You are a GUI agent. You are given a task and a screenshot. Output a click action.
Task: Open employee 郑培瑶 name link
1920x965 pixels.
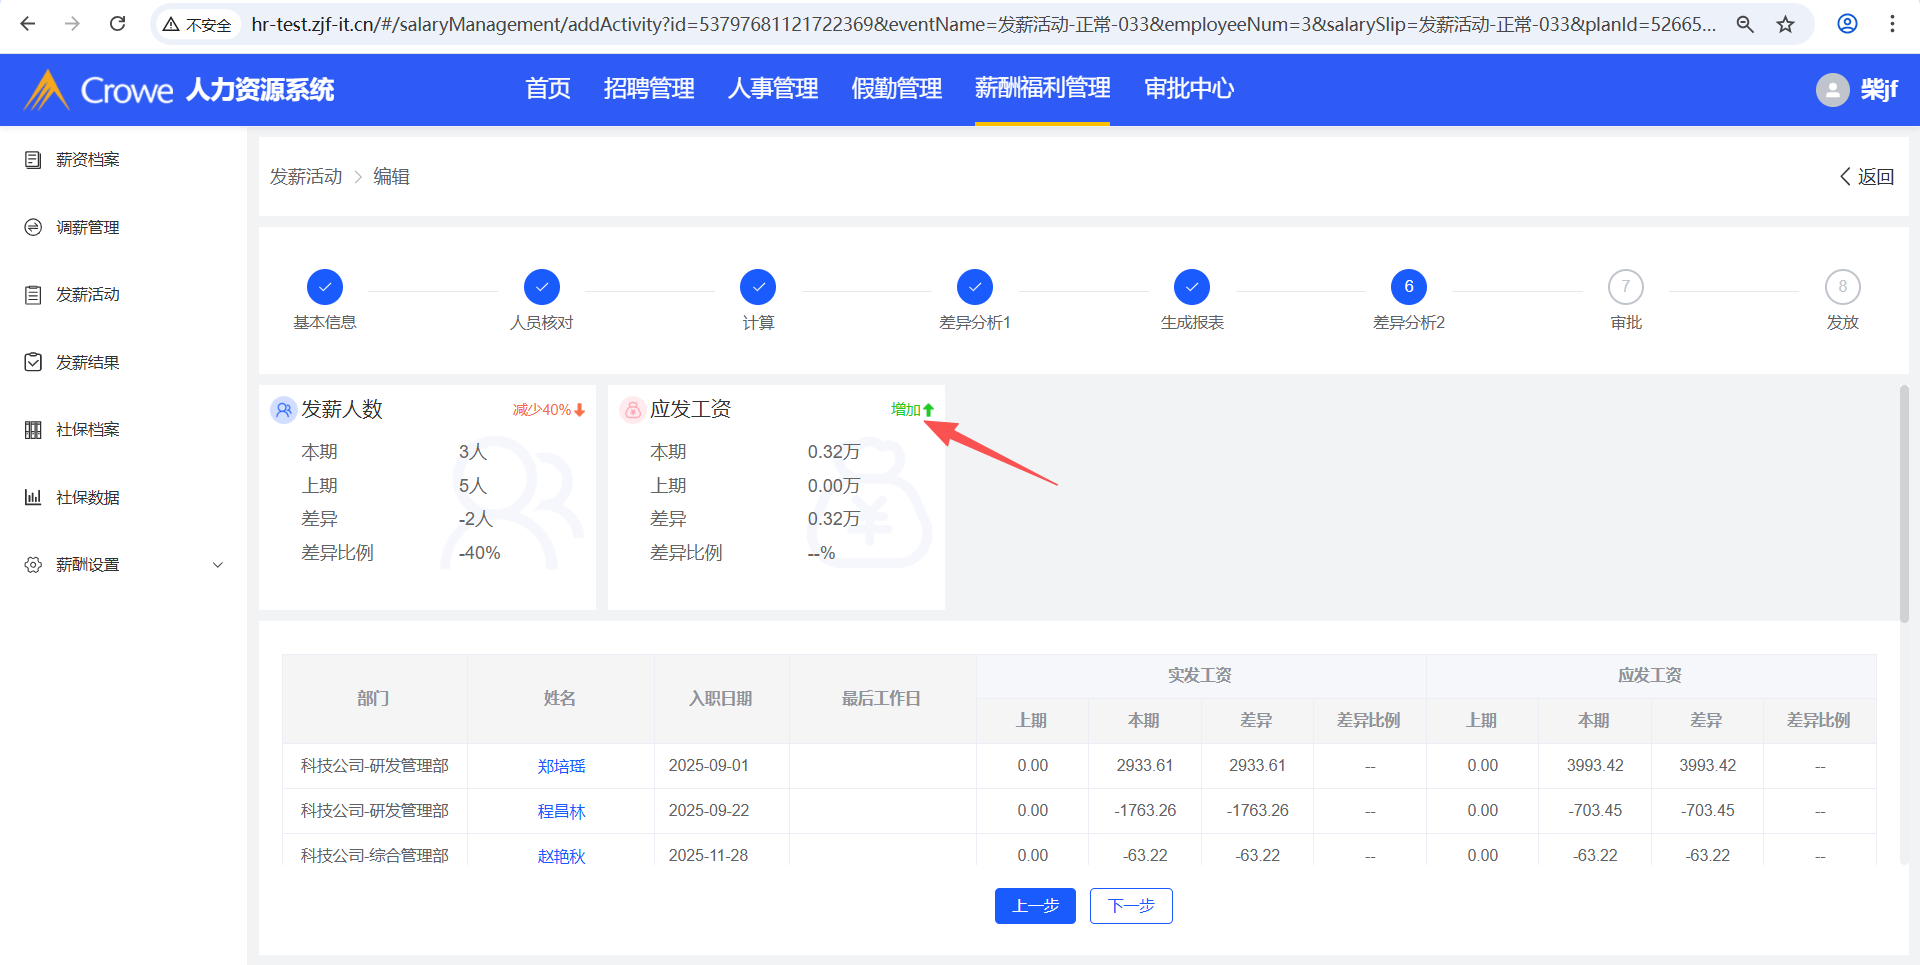pyautogui.click(x=561, y=766)
